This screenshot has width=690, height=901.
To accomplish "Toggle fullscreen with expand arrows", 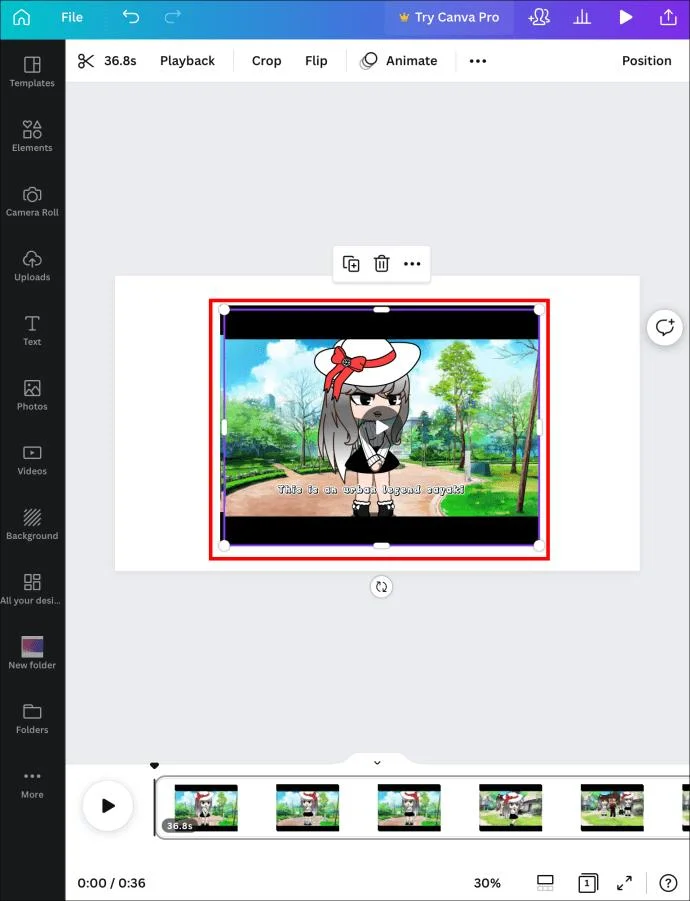I will (625, 883).
